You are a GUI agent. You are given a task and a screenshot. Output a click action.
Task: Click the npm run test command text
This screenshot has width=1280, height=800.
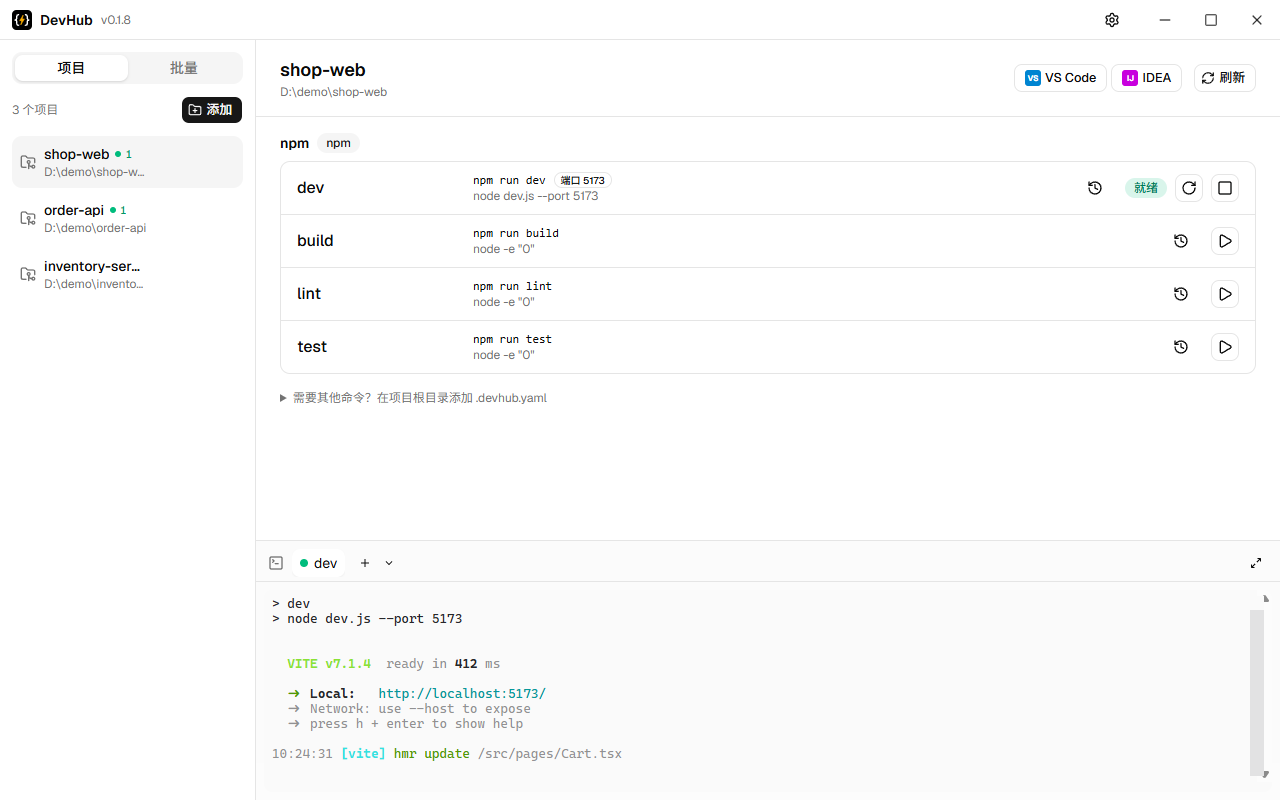click(x=512, y=339)
